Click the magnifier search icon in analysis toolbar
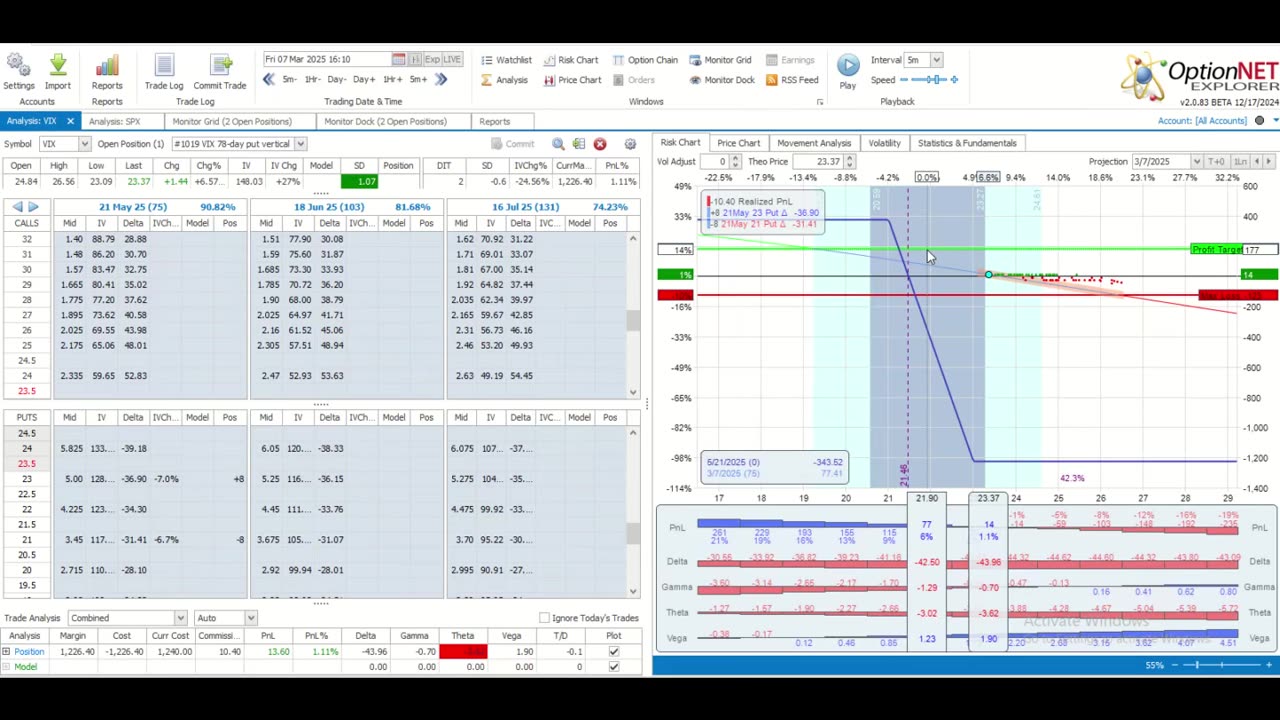Image resolution: width=1280 pixels, height=720 pixels. (558, 144)
